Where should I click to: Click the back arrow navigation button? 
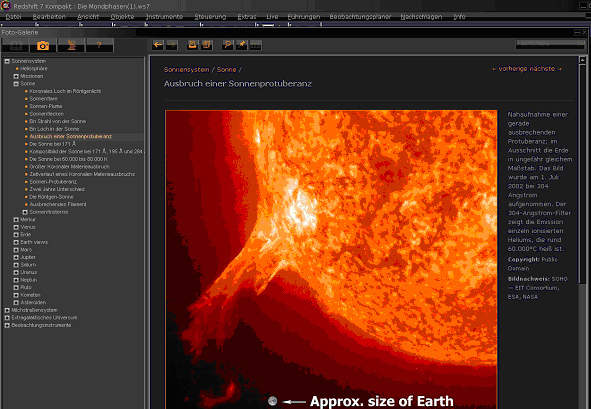coord(158,45)
